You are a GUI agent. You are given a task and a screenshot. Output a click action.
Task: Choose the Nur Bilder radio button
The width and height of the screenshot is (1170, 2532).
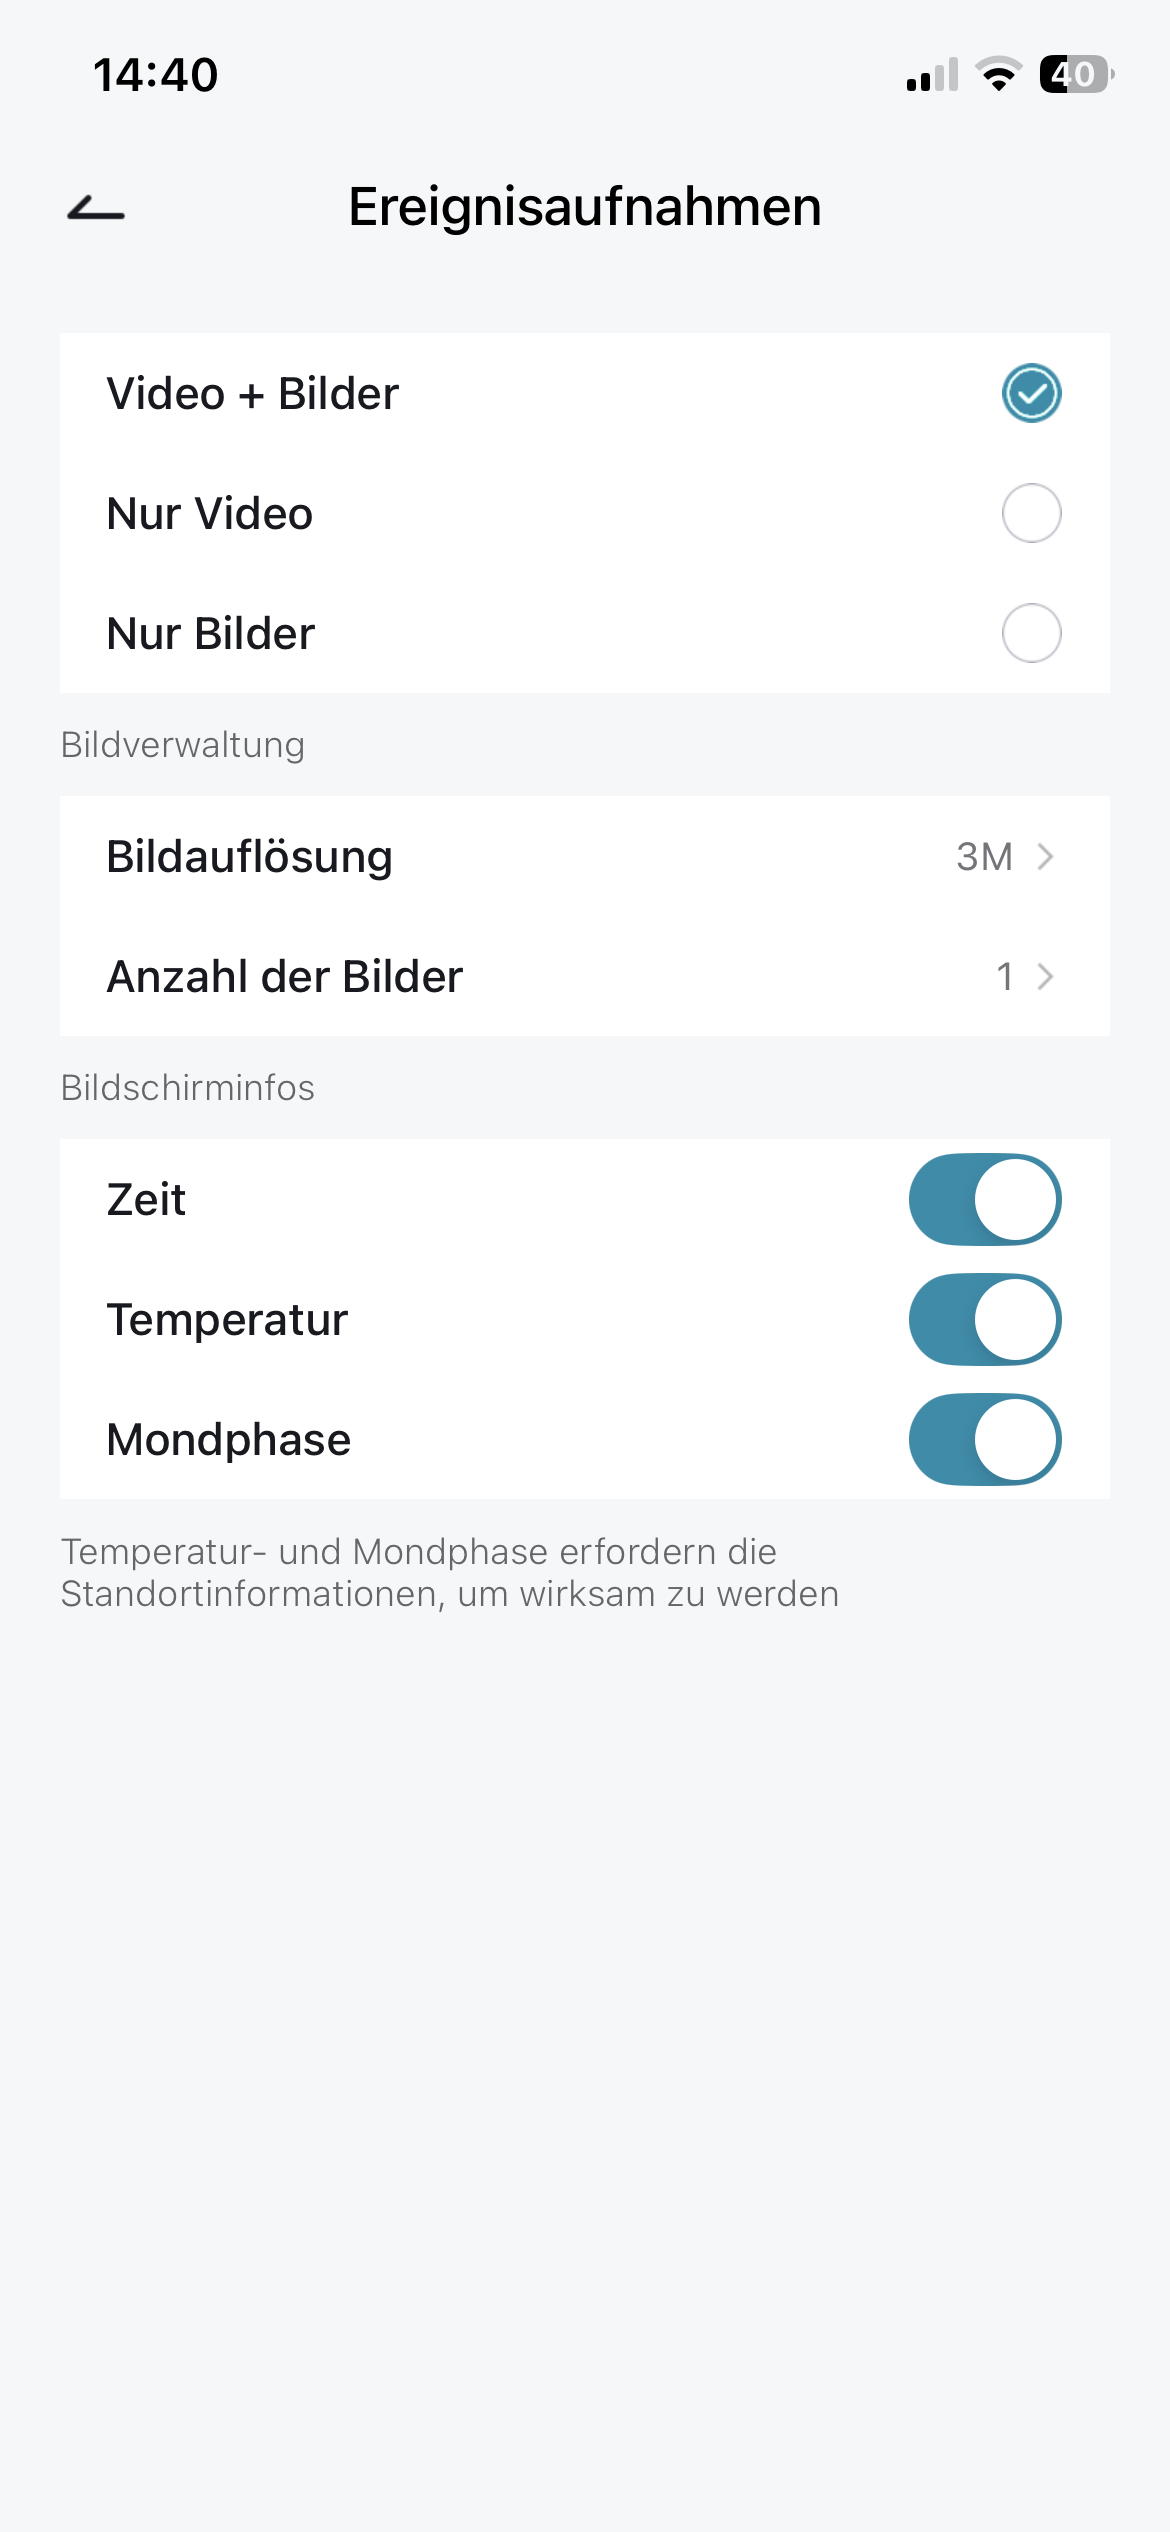[x=1031, y=633]
